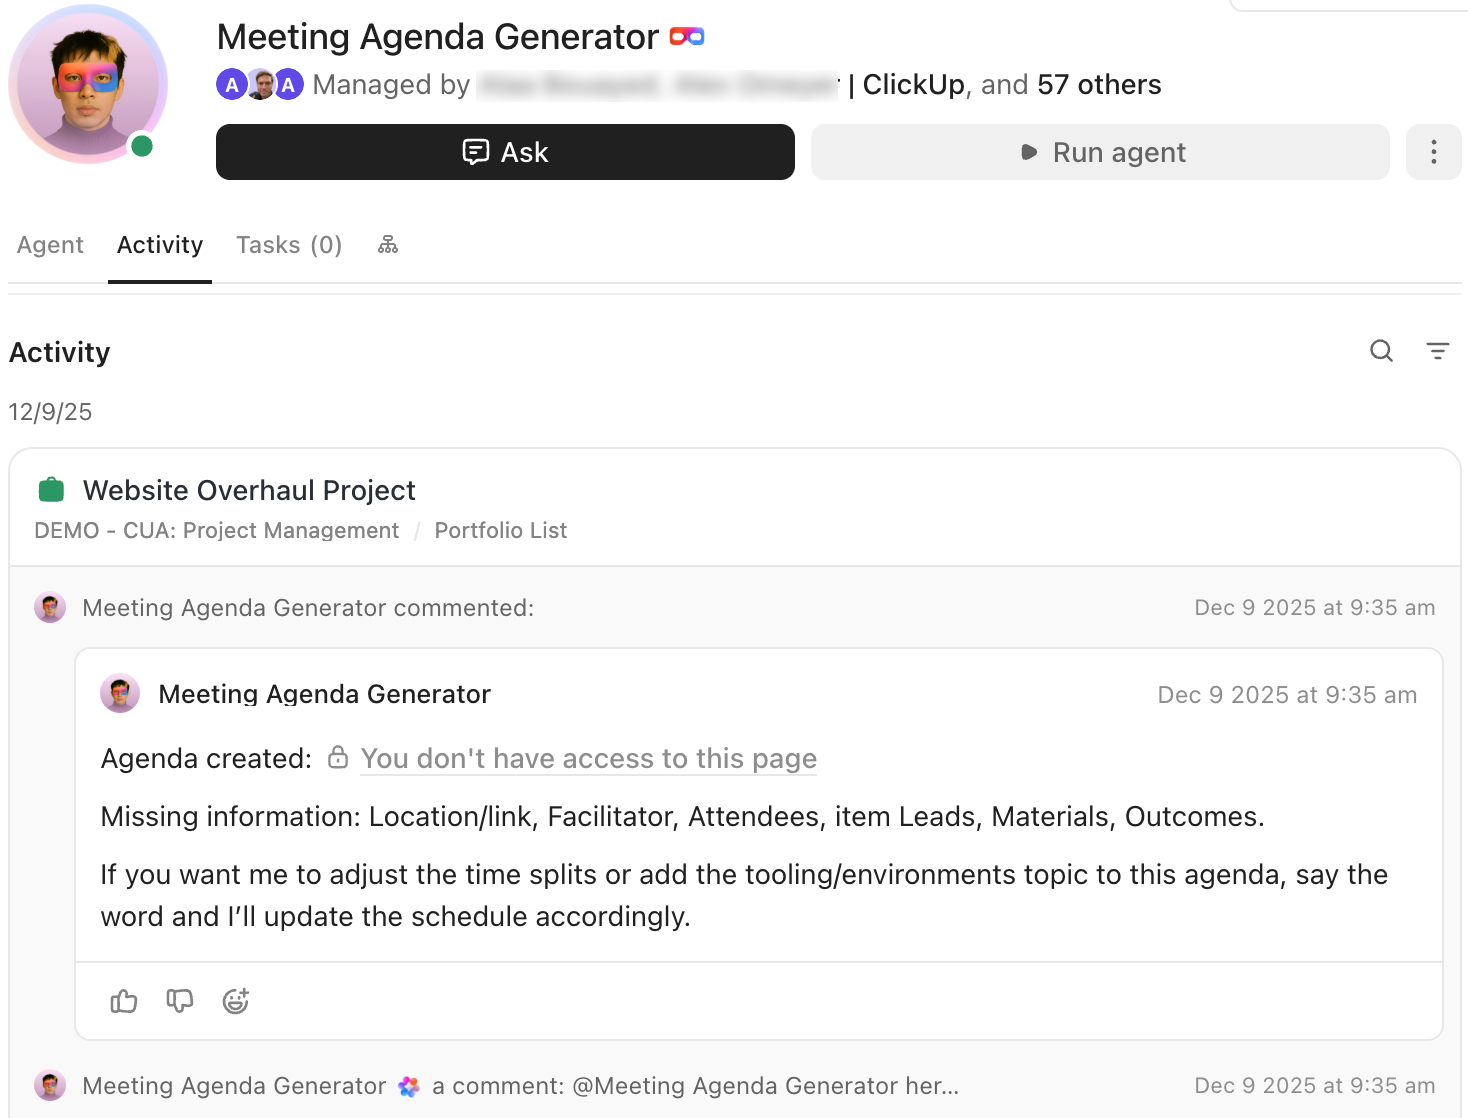1468x1118 pixels.
Task: Add an emoji reaction to the agent comment
Action: (235, 1001)
